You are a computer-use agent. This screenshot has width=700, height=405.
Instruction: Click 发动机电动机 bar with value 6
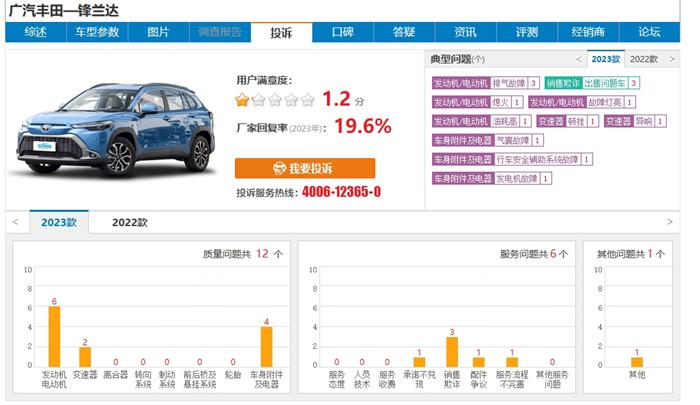coord(54,337)
